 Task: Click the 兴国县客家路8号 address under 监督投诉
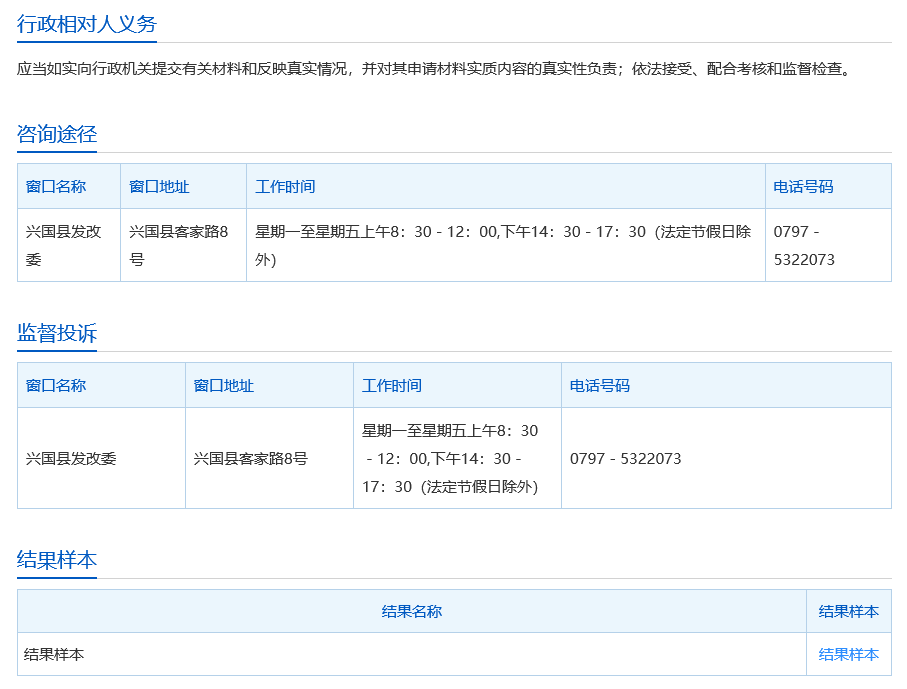(x=251, y=458)
